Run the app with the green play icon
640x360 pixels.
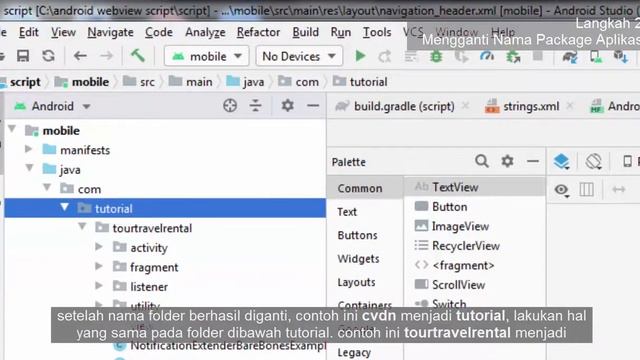click(360, 56)
